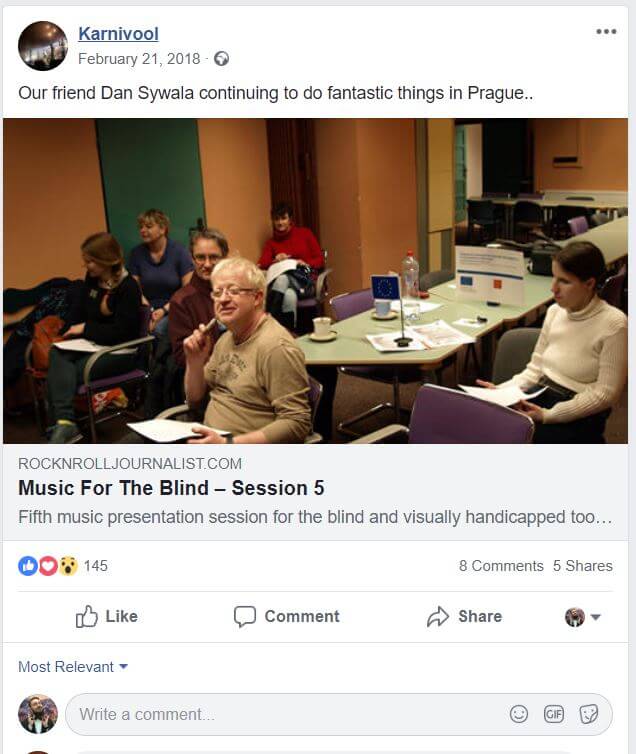Image resolution: width=636 pixels, height=754 pixels.
Task: Click the public globe privacy icon
Action: 221,59
